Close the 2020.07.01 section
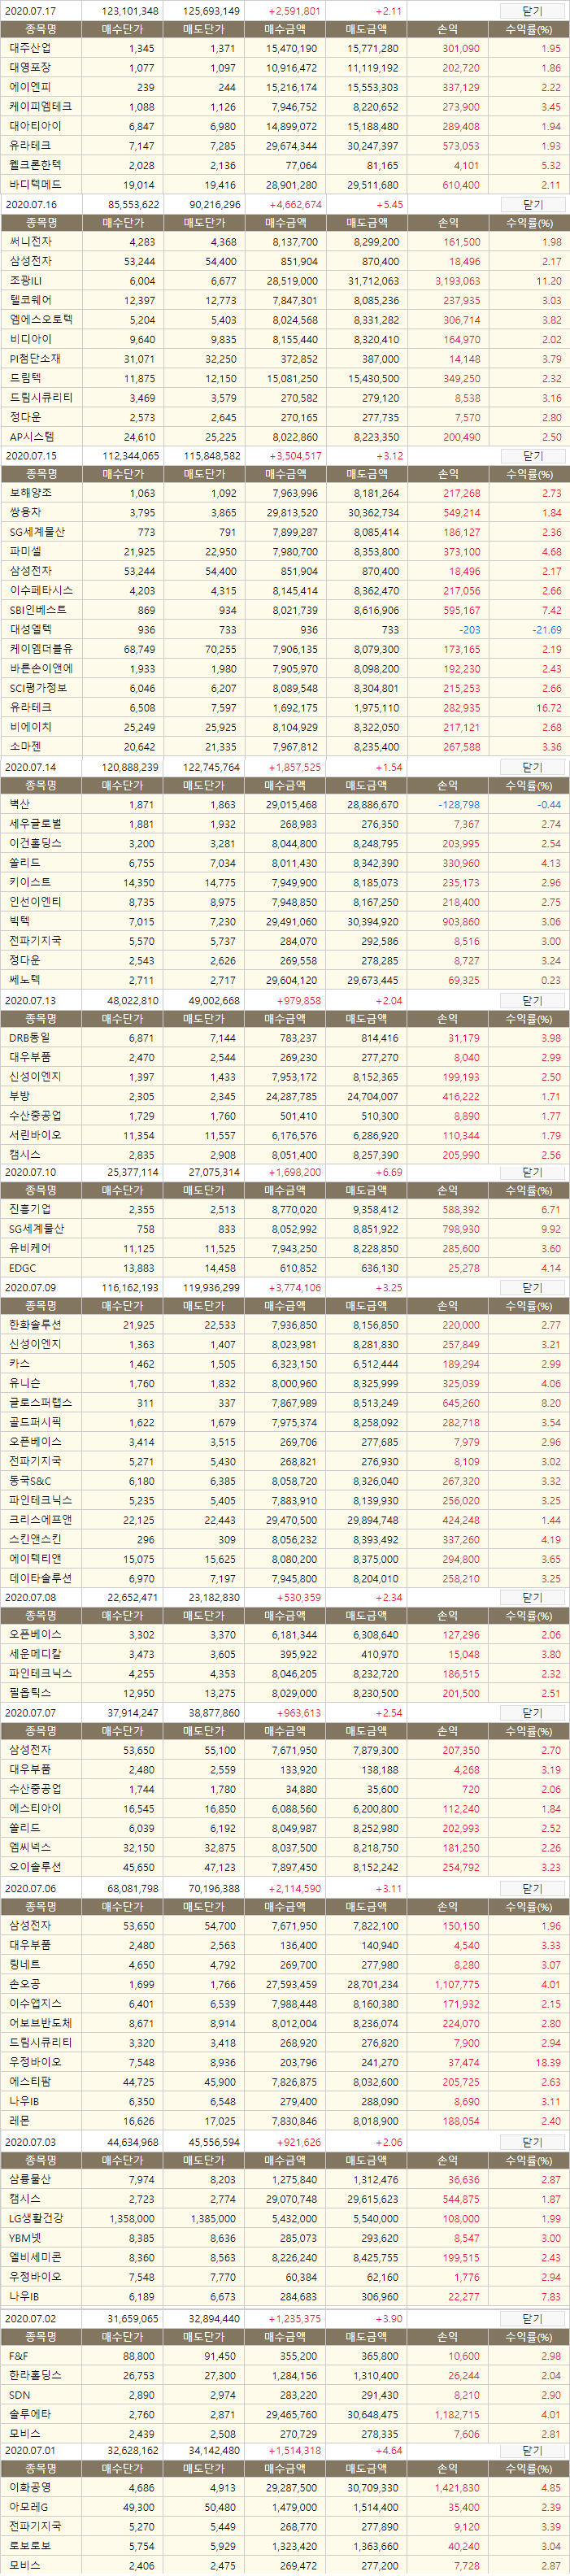This screenshot has height=2576, width=570. [x=533, y=2451]
